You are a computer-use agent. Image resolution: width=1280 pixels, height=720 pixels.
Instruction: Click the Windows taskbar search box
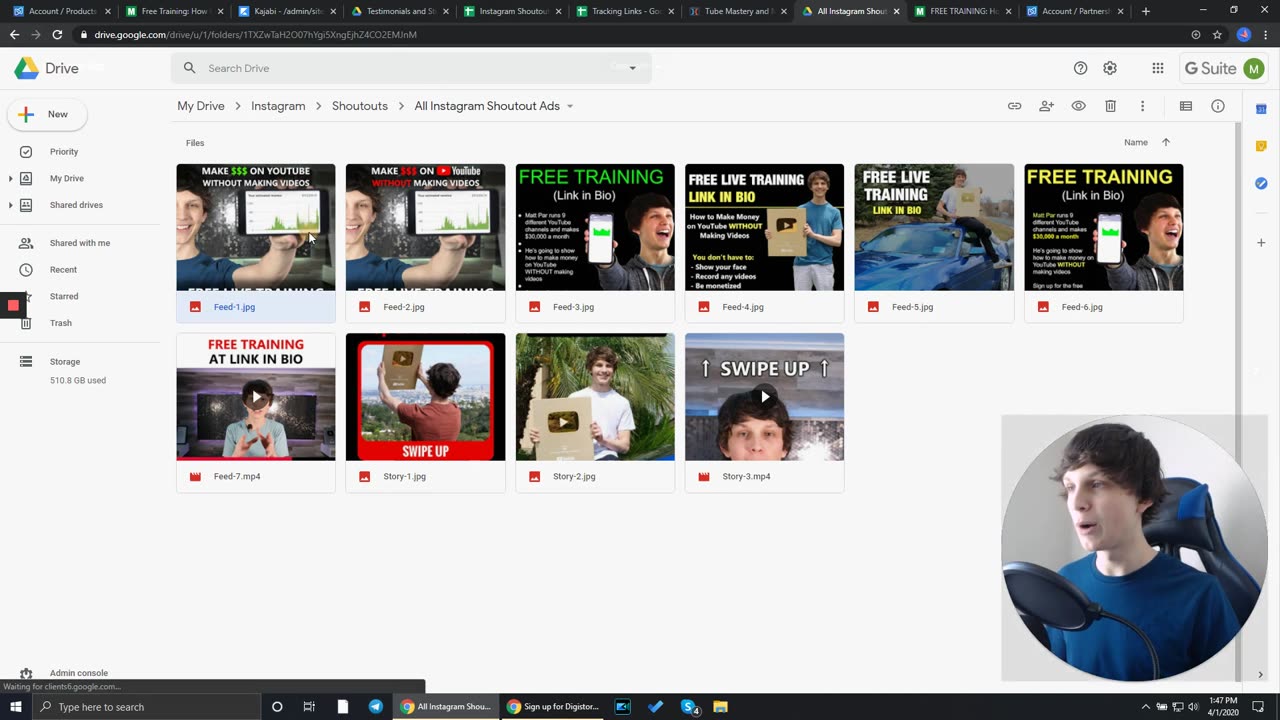coord(145,707)
